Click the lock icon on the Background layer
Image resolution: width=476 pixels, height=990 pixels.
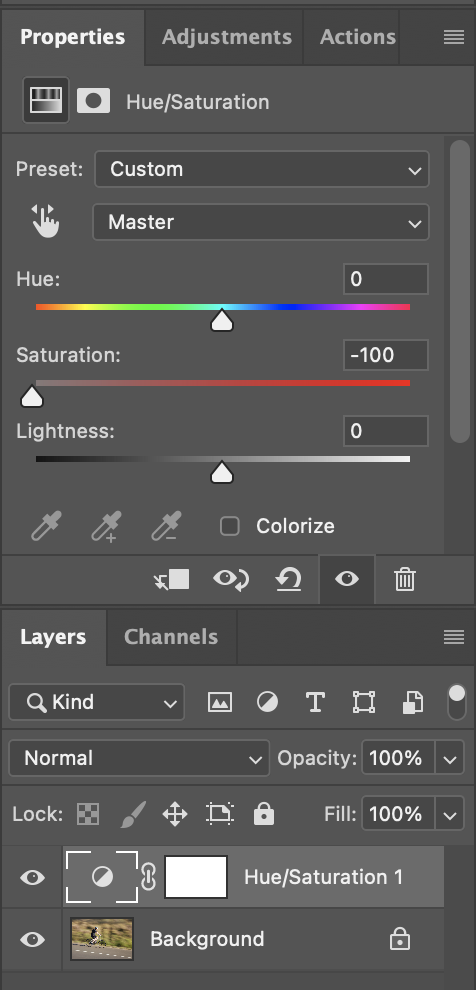tap(399, 939)
